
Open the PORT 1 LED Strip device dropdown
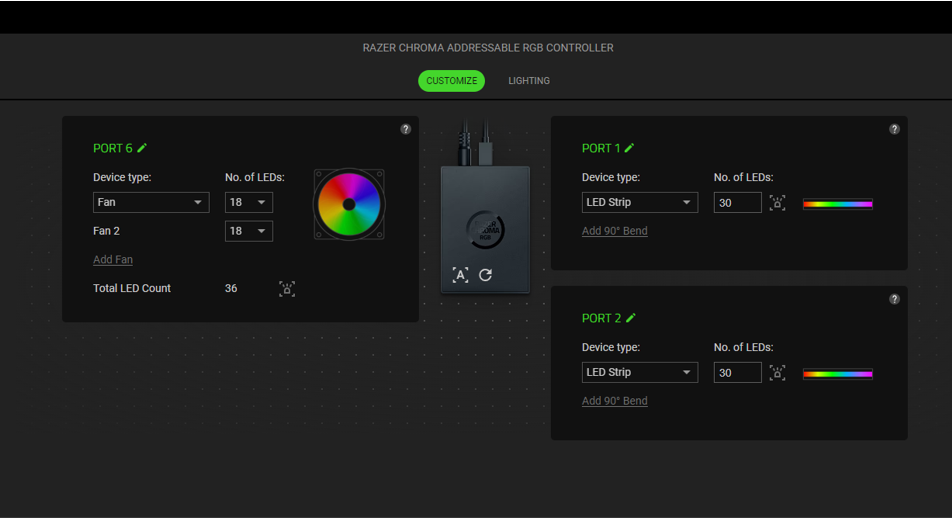(x=639, y=202)
